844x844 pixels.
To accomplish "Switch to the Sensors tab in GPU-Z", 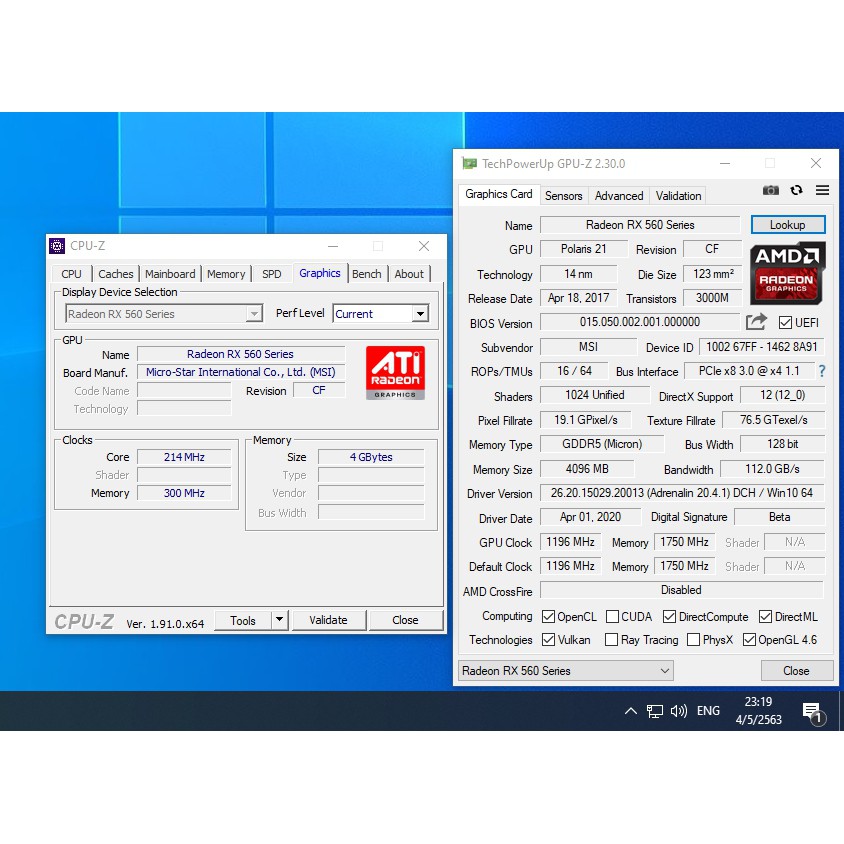I will (563, 196).
